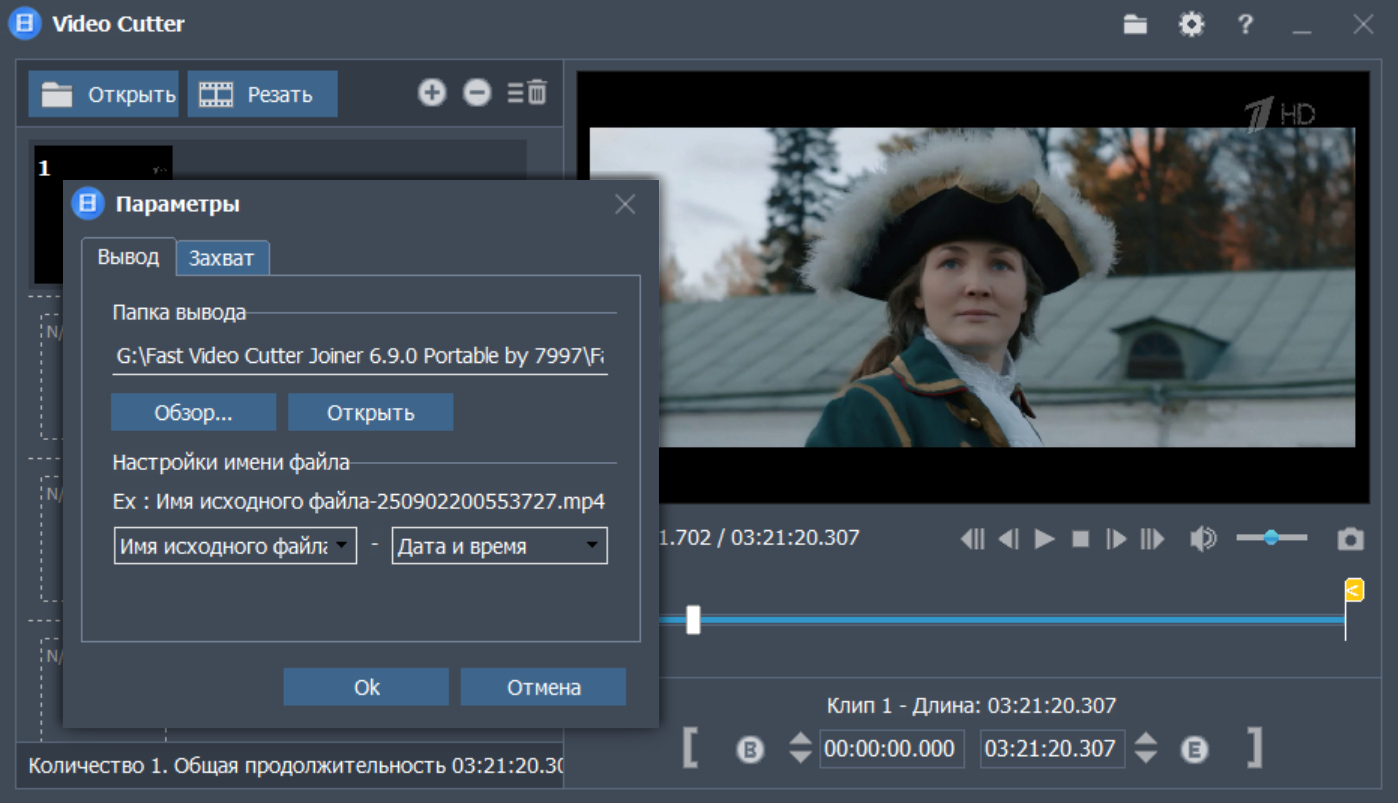Set clip end with right bracket
The image size is (1398, 803).
1254,747
